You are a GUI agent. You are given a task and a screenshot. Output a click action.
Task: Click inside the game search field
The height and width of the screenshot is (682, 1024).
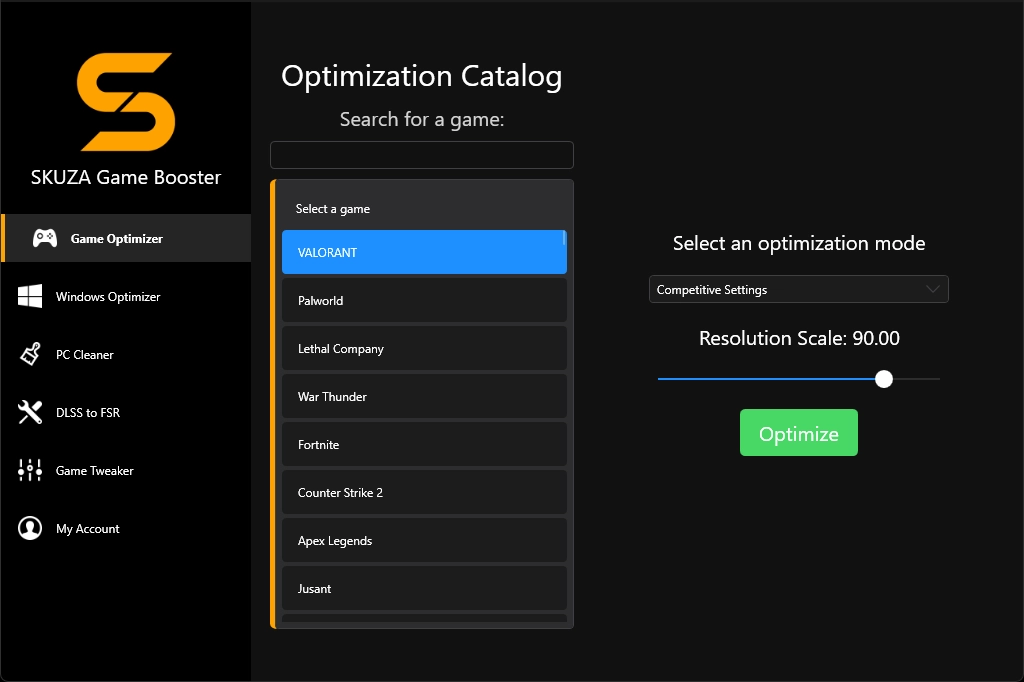click(421, 154)
